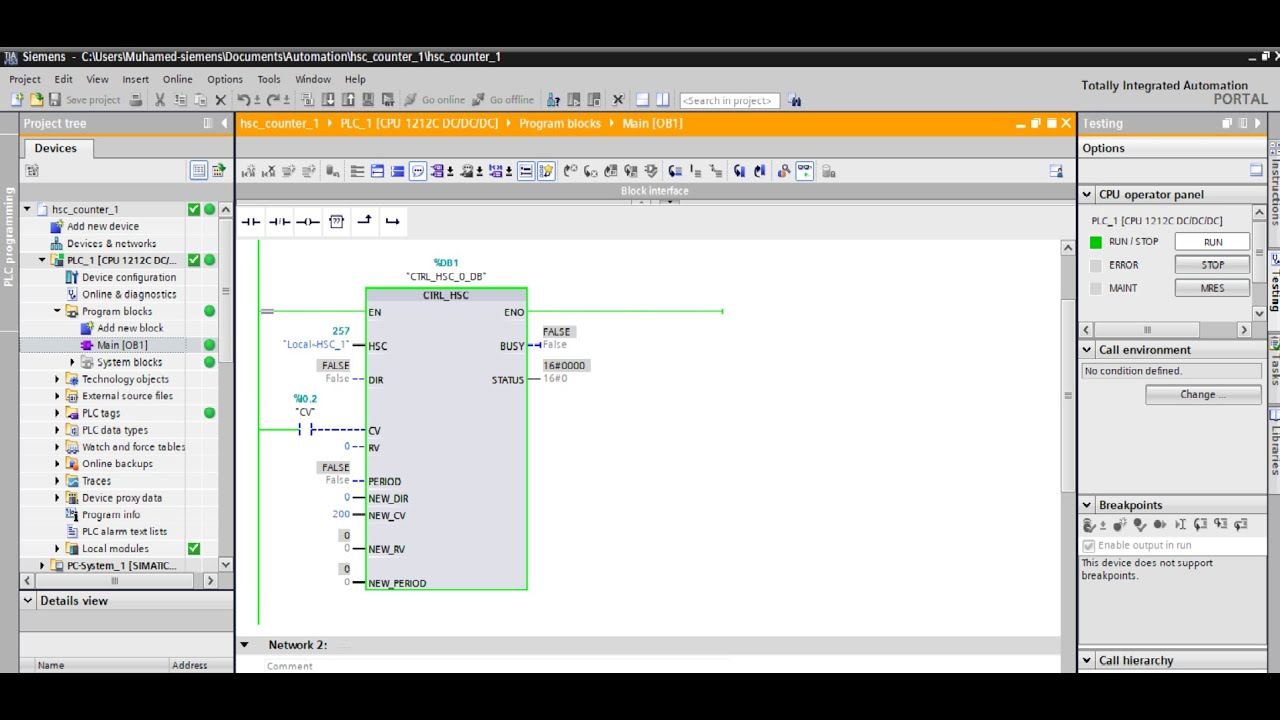This screenshot has height=720, width=1280.
Task: Open a branch in the network
Action: click(x=364, y=221)
